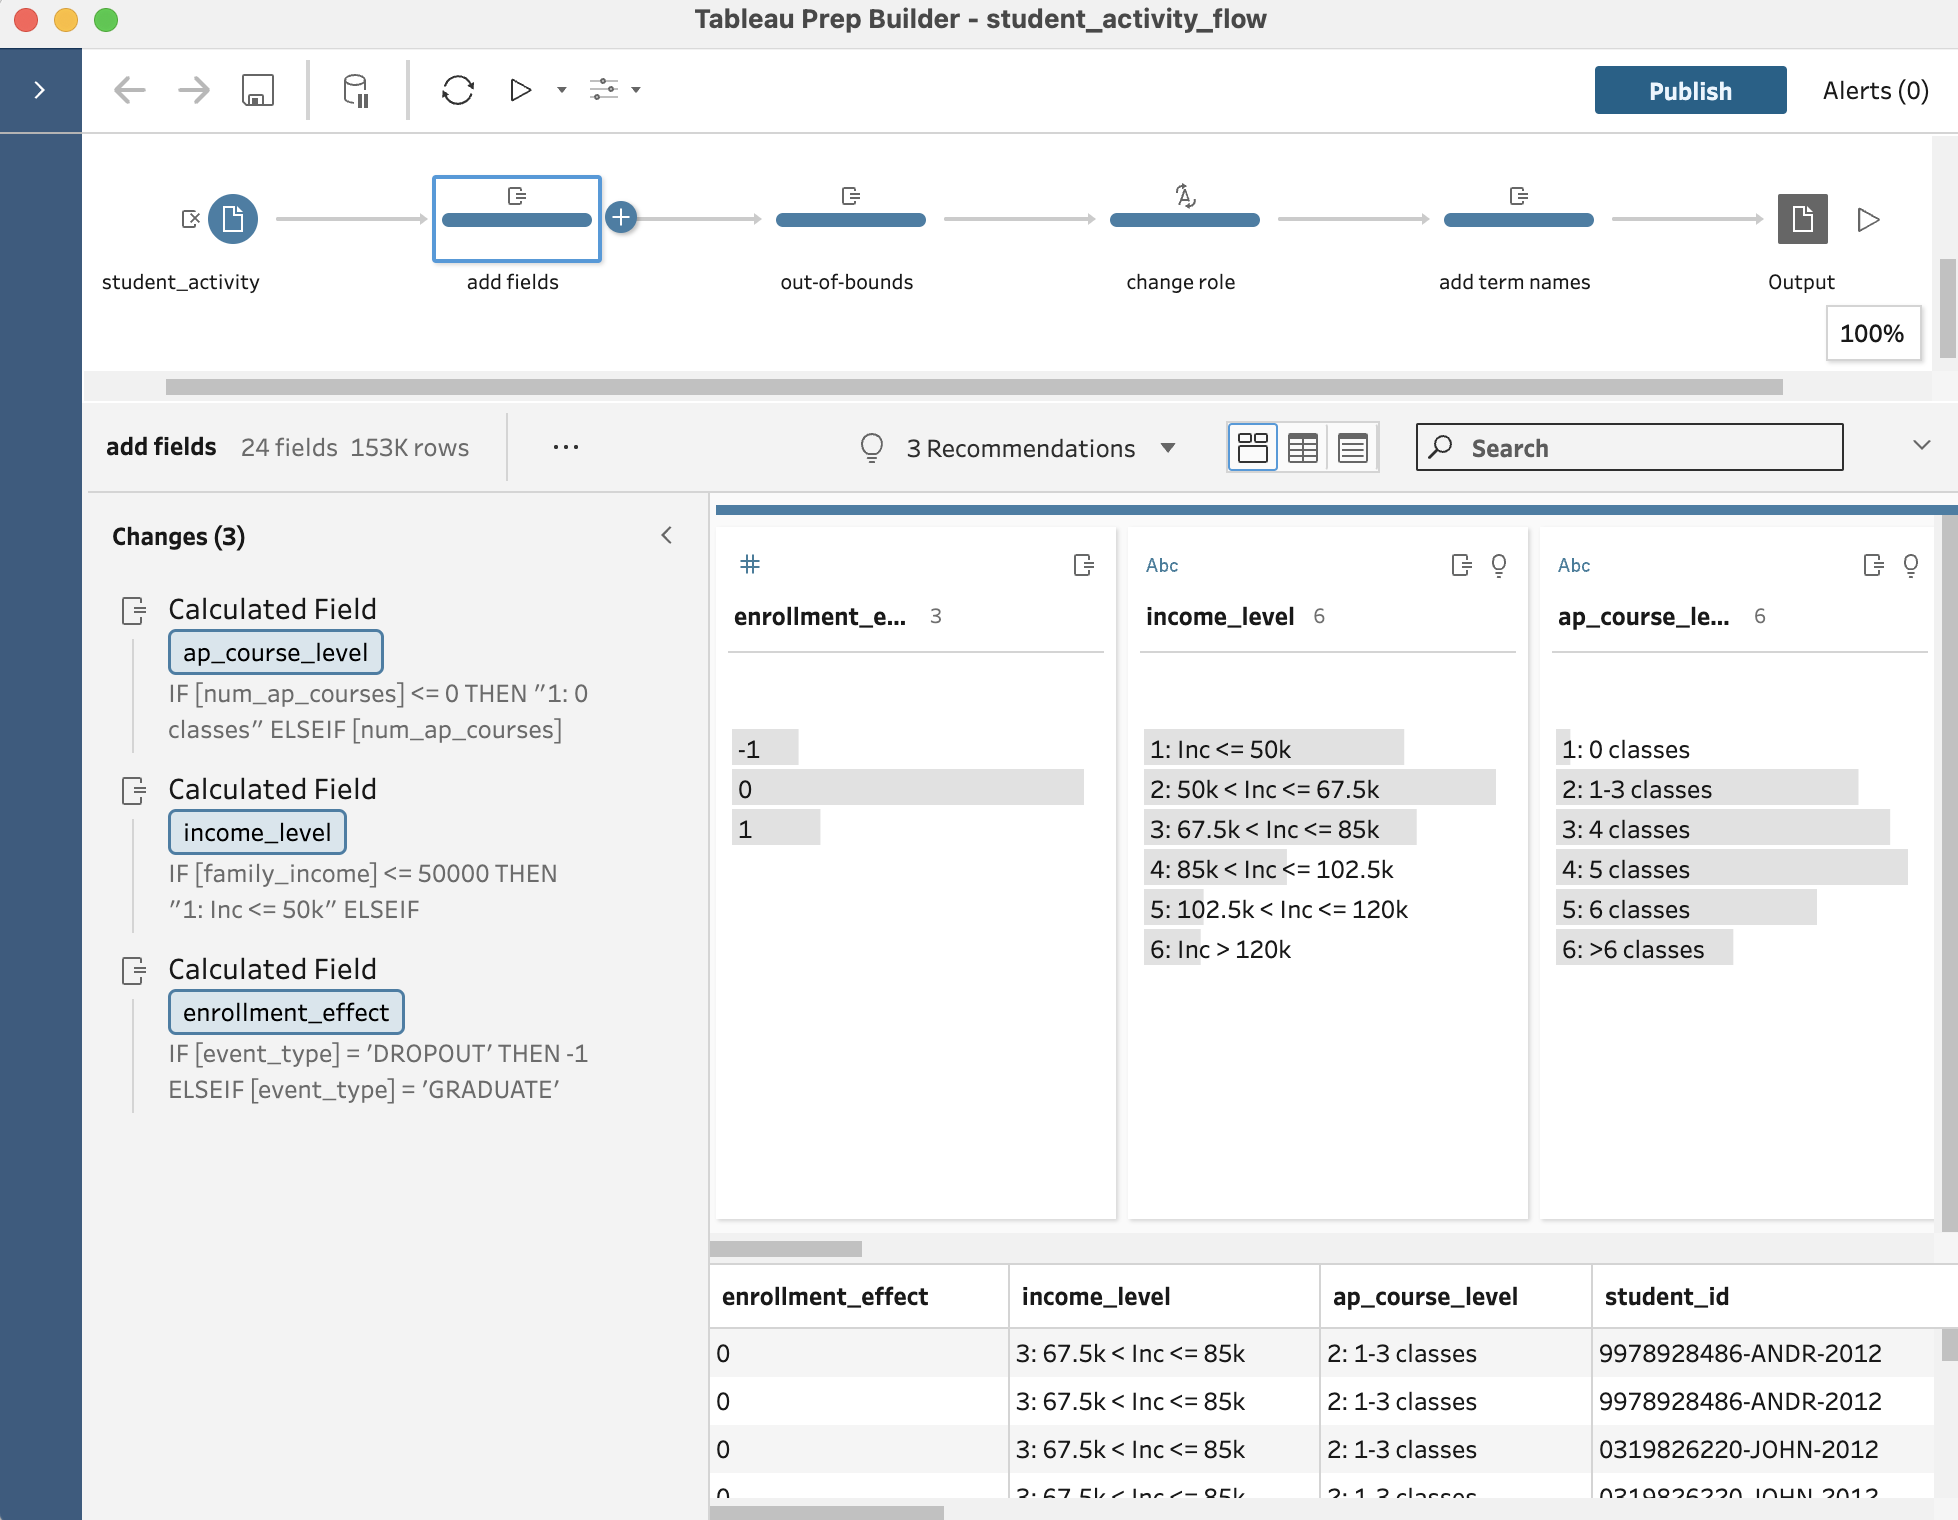Click the income_level grid column header
The height and width of the screenshot is (1520, 1958).
1164,1296
